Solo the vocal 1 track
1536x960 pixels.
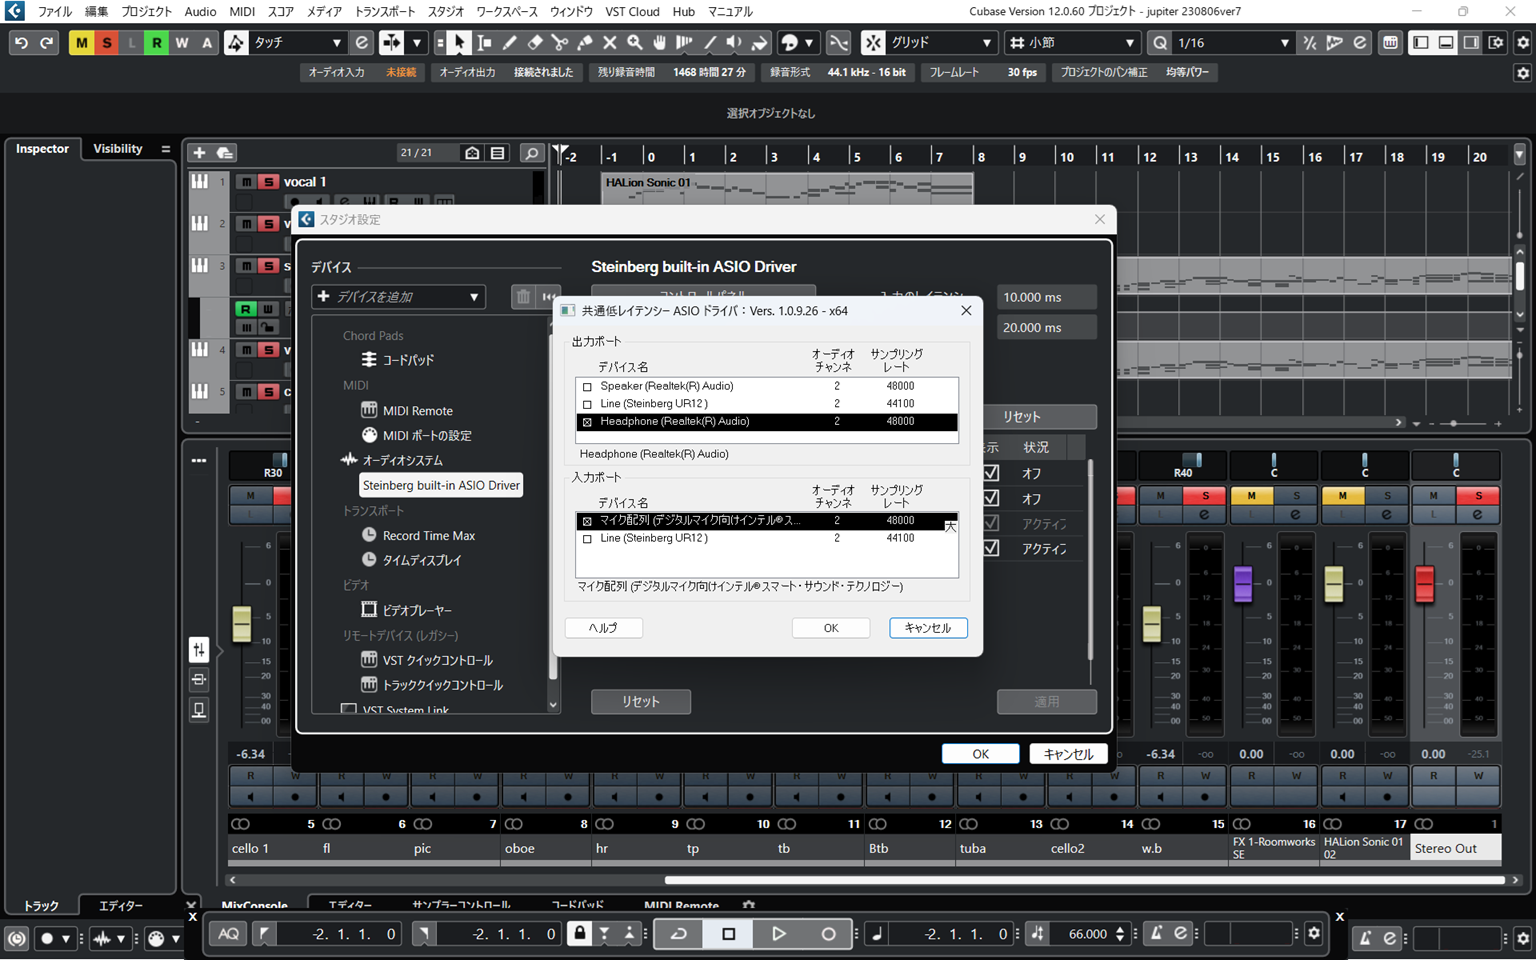click(268, 182)
